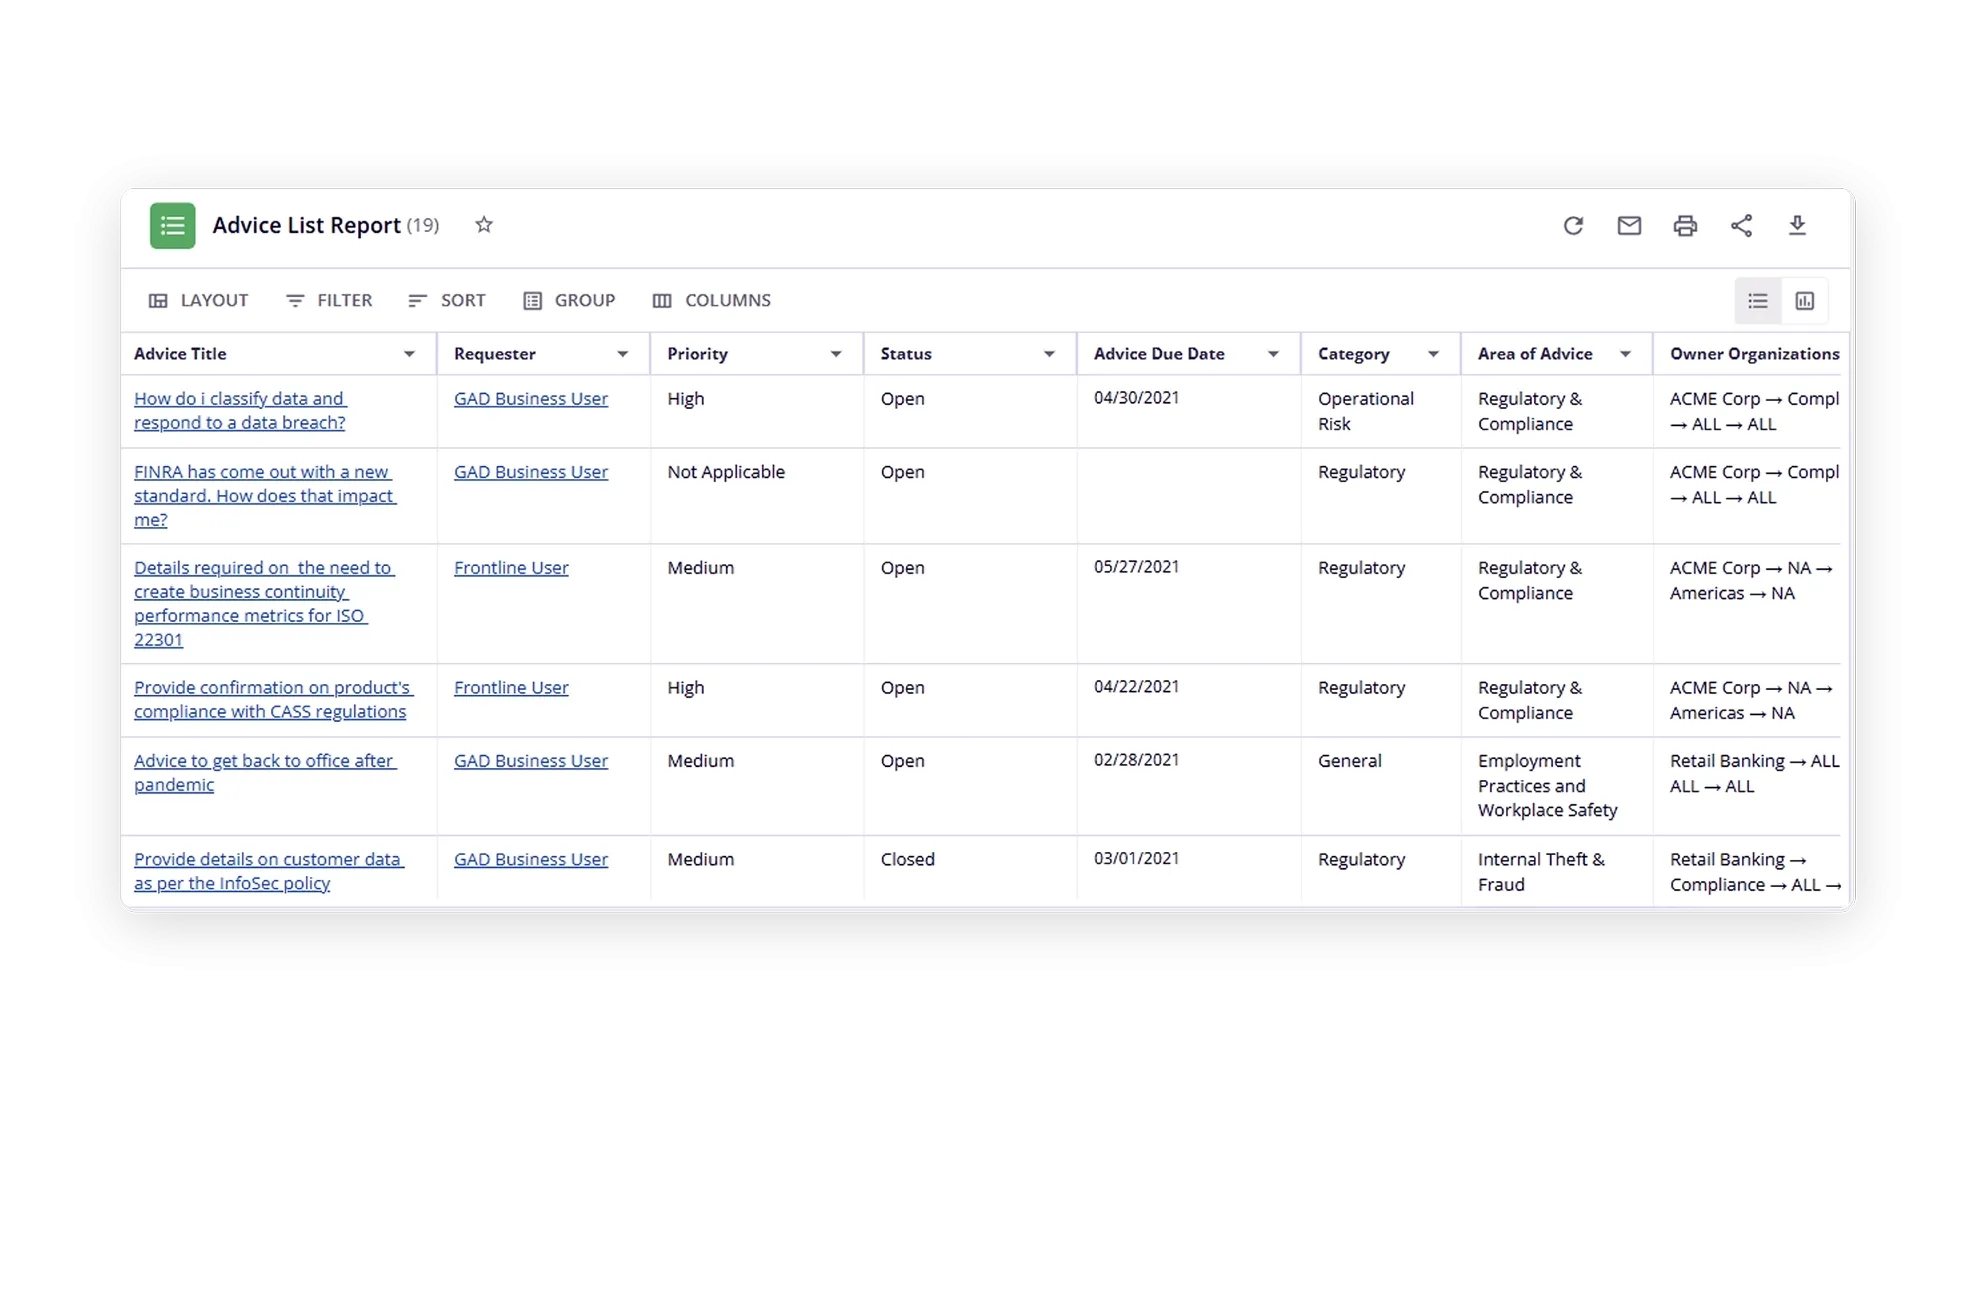Viewport: 1975px width, 1313px height.
Task: Click the refresh report icon
Action: point(1573,226)
